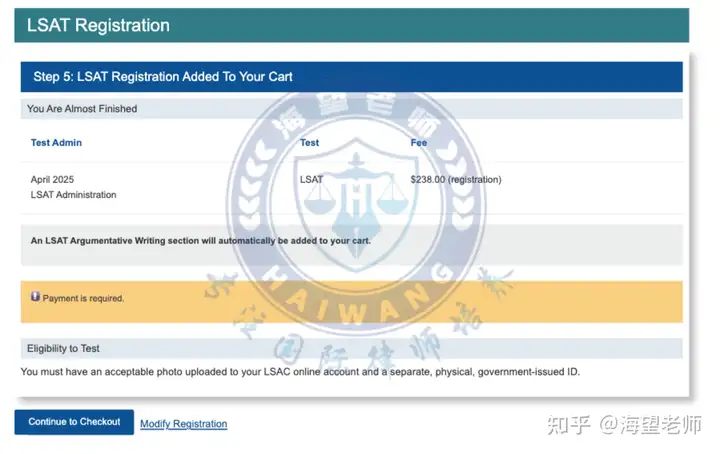Select the 'Payment is required.' message text
The width and height of the screenshot is (720, 454).
83,298
